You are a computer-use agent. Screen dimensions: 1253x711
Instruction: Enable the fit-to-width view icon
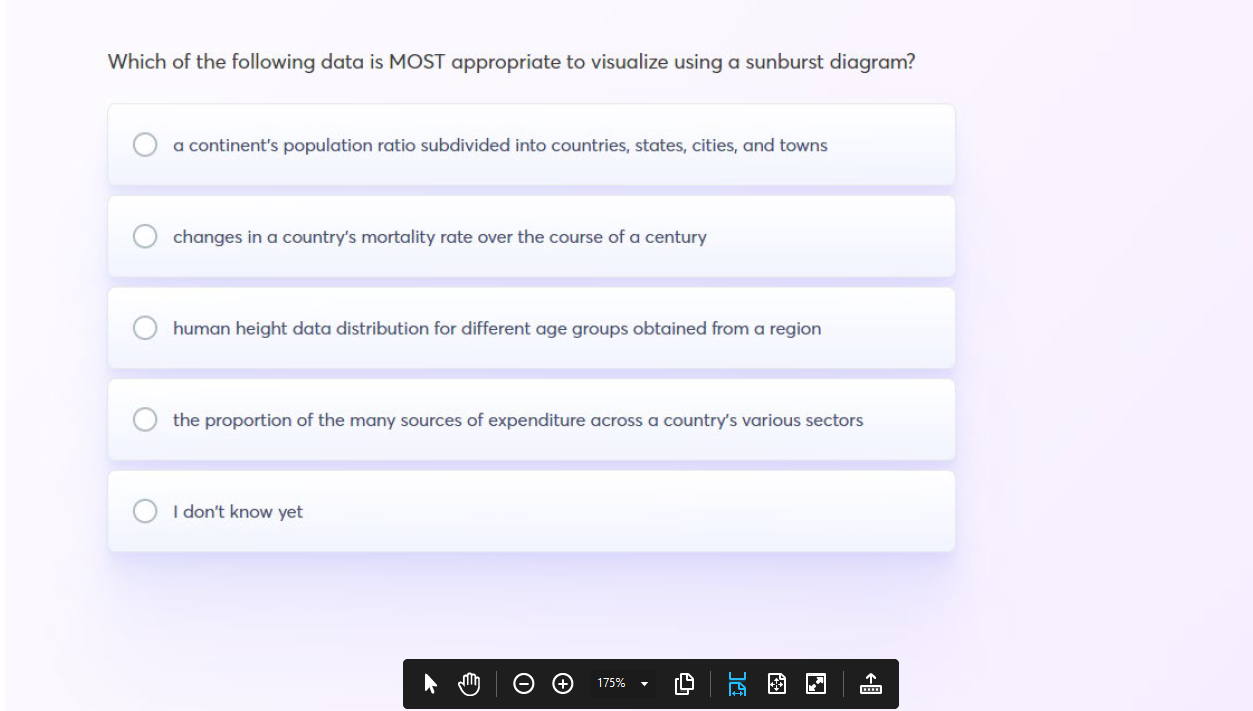(737, 684)
